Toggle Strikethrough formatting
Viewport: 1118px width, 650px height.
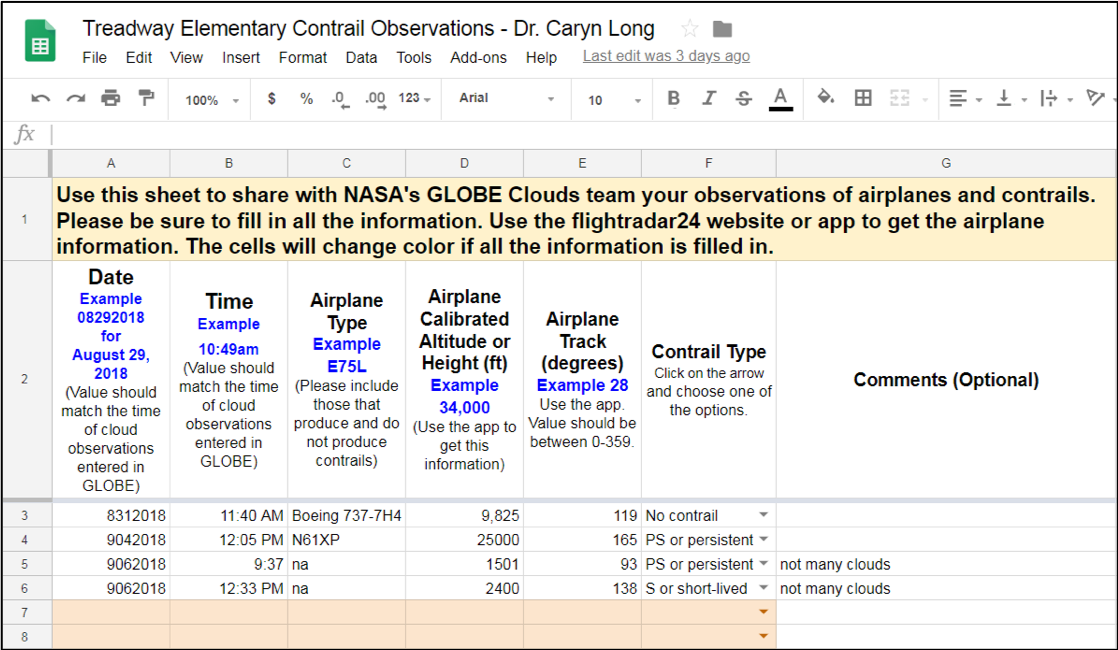tap(743, 98)
